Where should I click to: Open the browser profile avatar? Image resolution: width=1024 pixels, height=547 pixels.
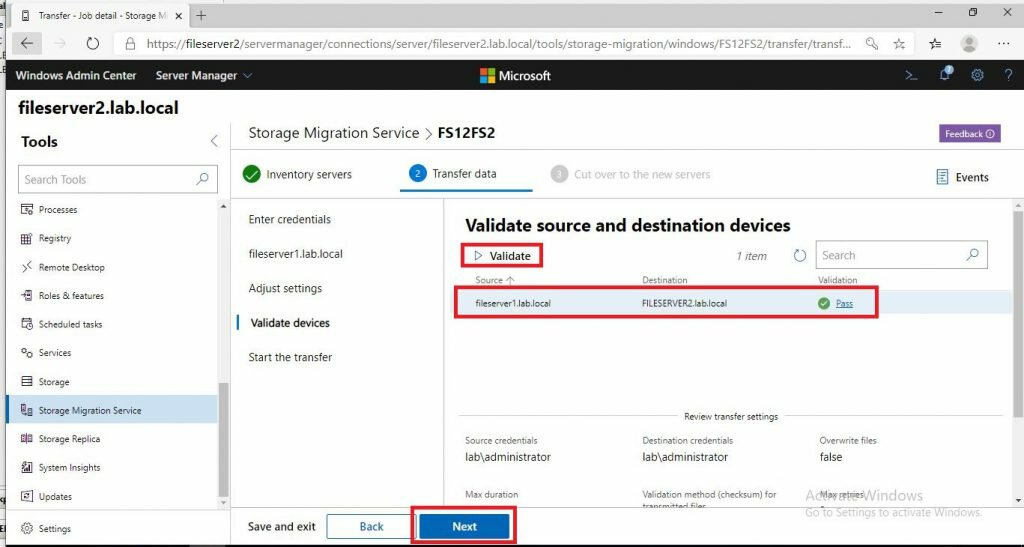969,44
